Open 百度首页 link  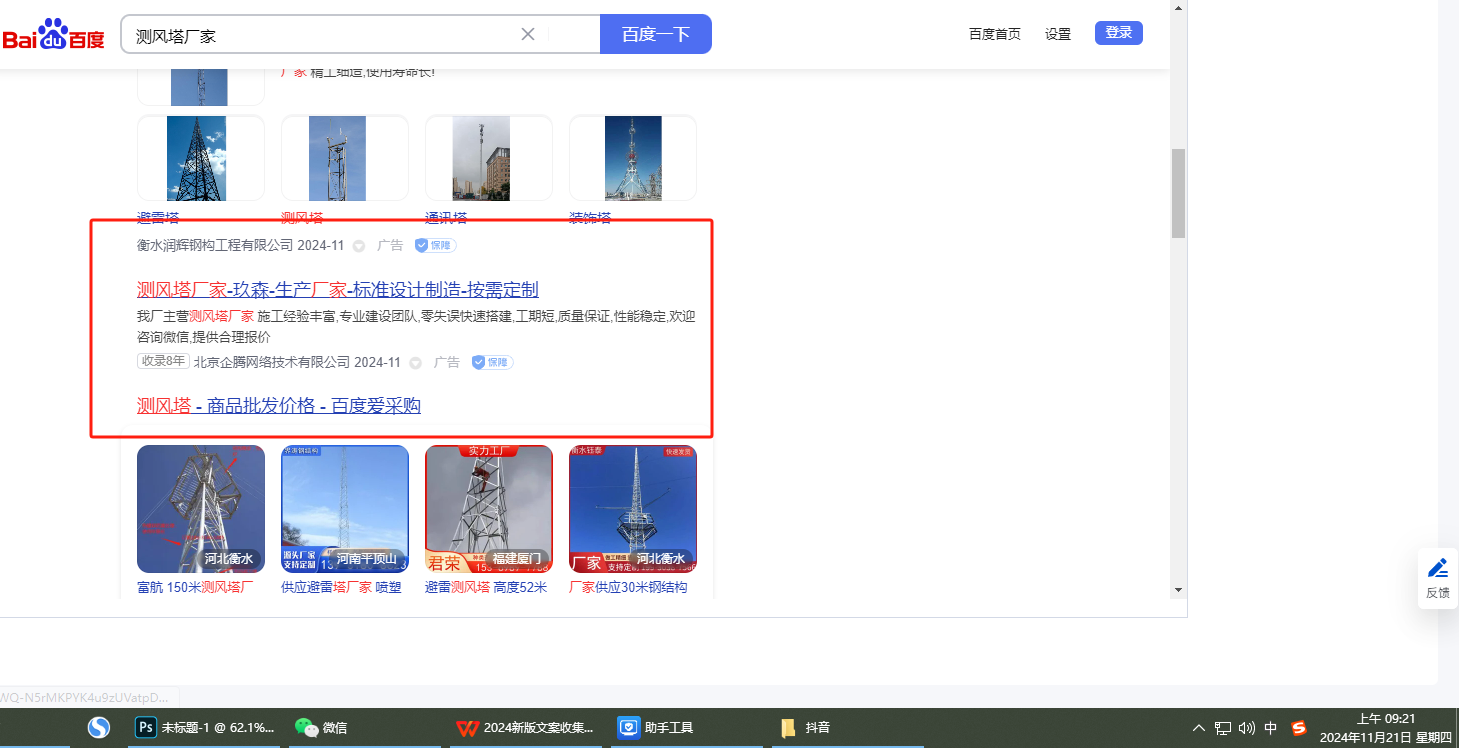click(995, 34)
